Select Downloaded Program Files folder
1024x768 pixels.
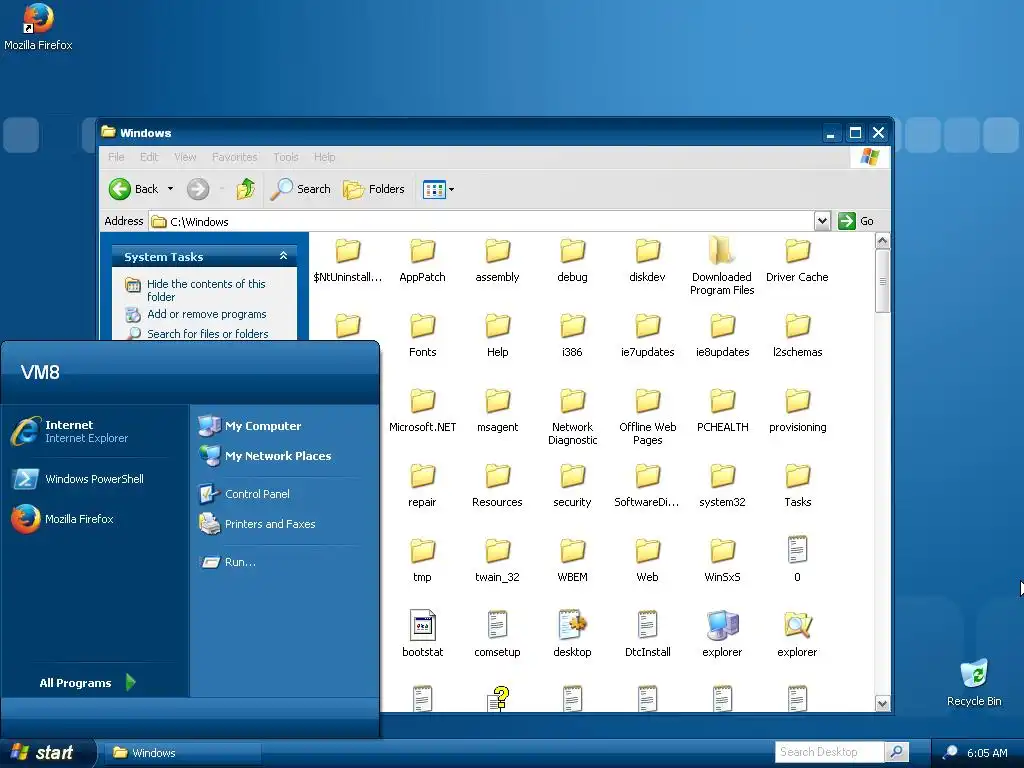(x=722, y=266)
